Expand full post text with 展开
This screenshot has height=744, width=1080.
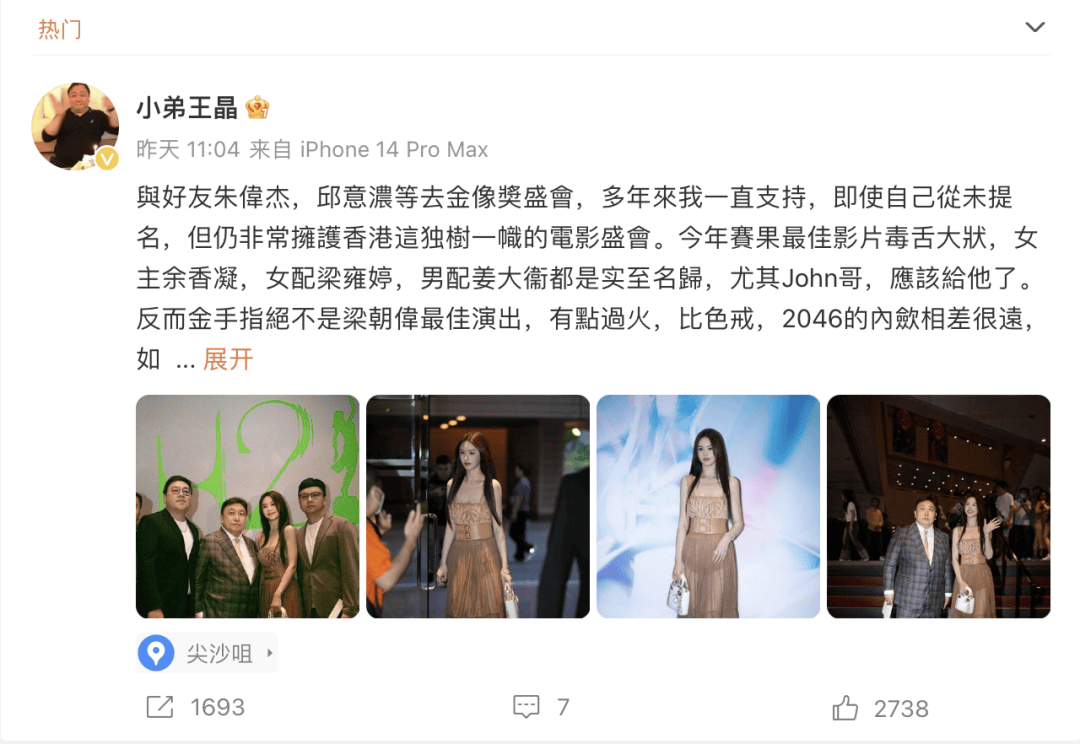pos(228,360)
